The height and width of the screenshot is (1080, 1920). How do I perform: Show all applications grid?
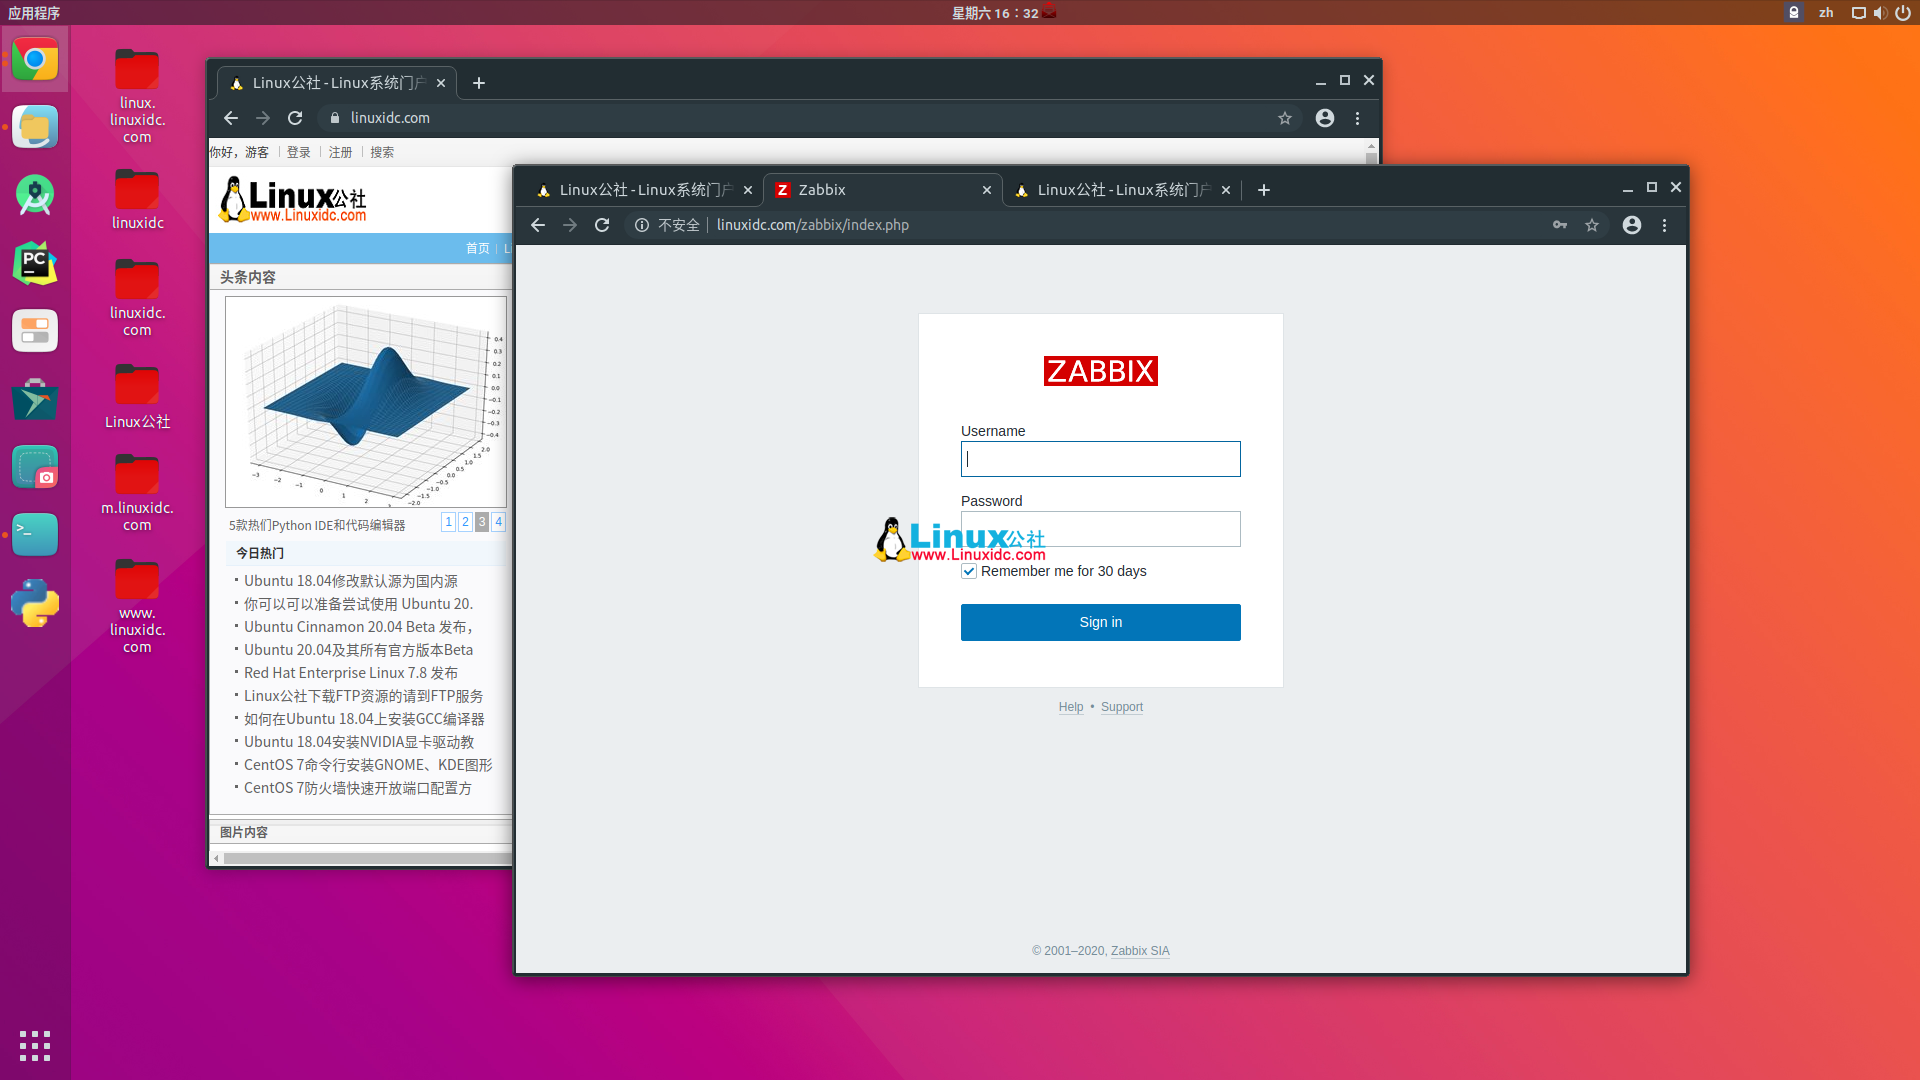(x=35, y=1046)
